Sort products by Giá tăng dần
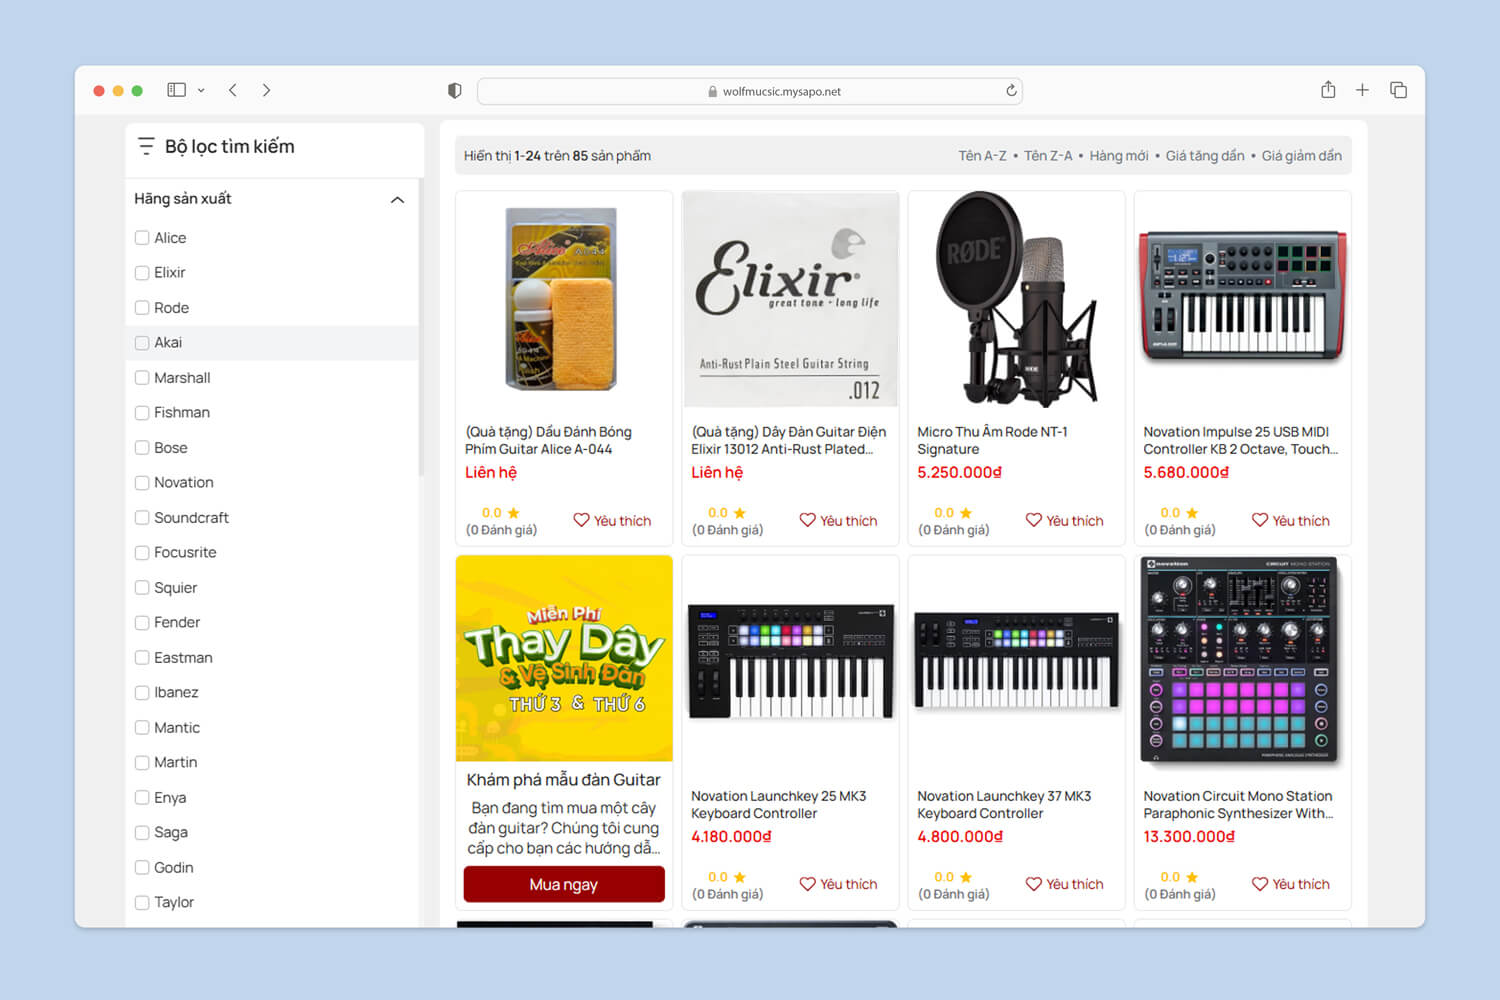This screenshot has width=1500, height=1000. (1204, 156)
